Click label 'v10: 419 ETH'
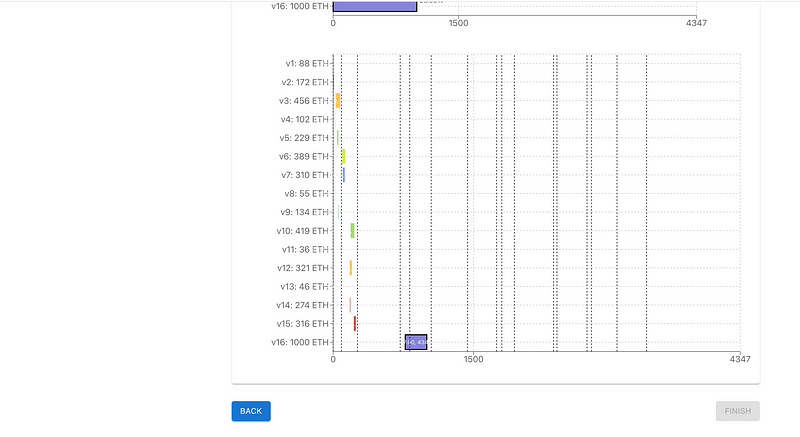 [303, 230]
